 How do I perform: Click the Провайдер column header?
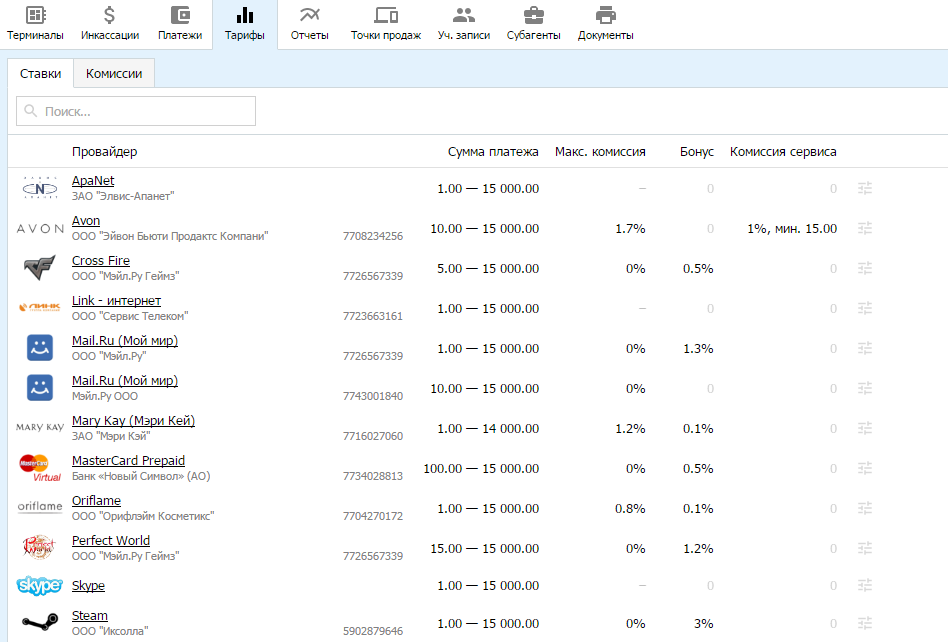tap(105, 152)
